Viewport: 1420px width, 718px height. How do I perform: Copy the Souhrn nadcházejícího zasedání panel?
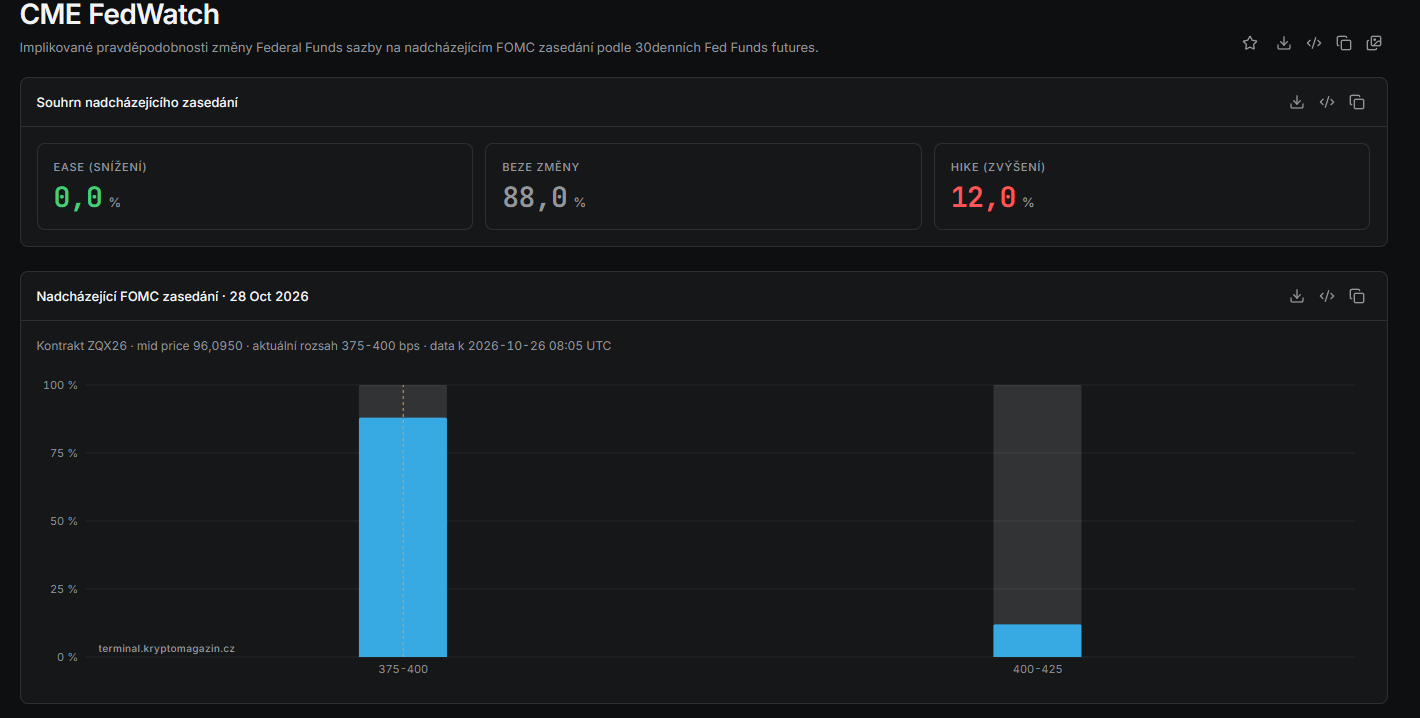point(1357,102)
